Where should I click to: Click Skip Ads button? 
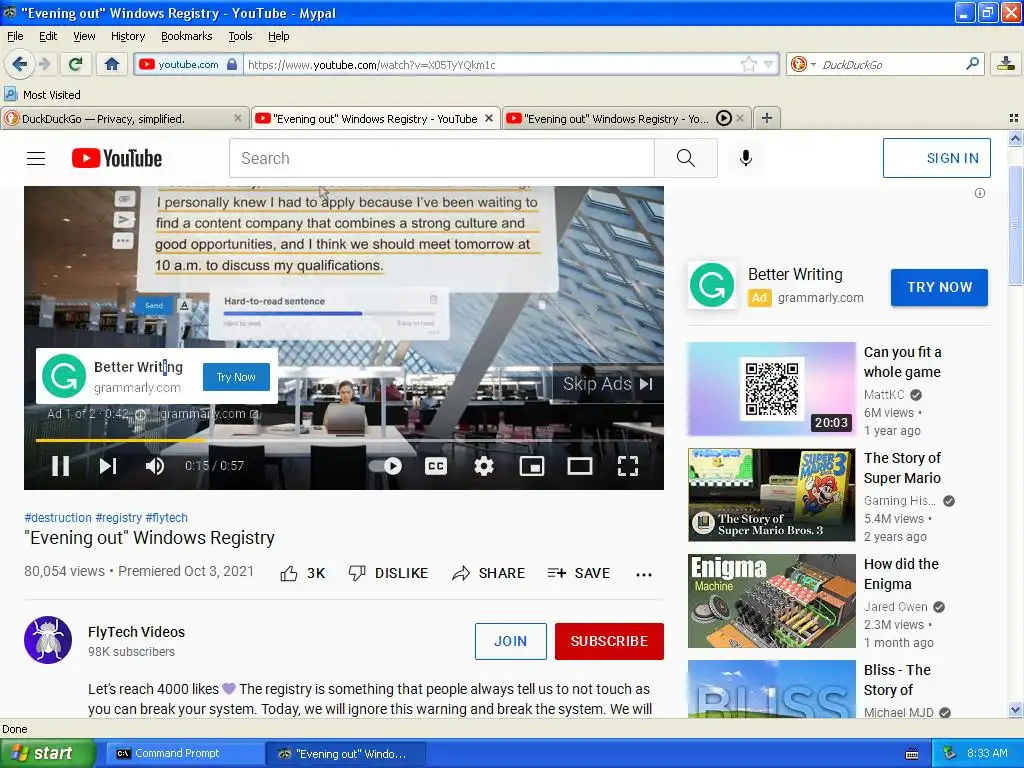pos(607,383)
